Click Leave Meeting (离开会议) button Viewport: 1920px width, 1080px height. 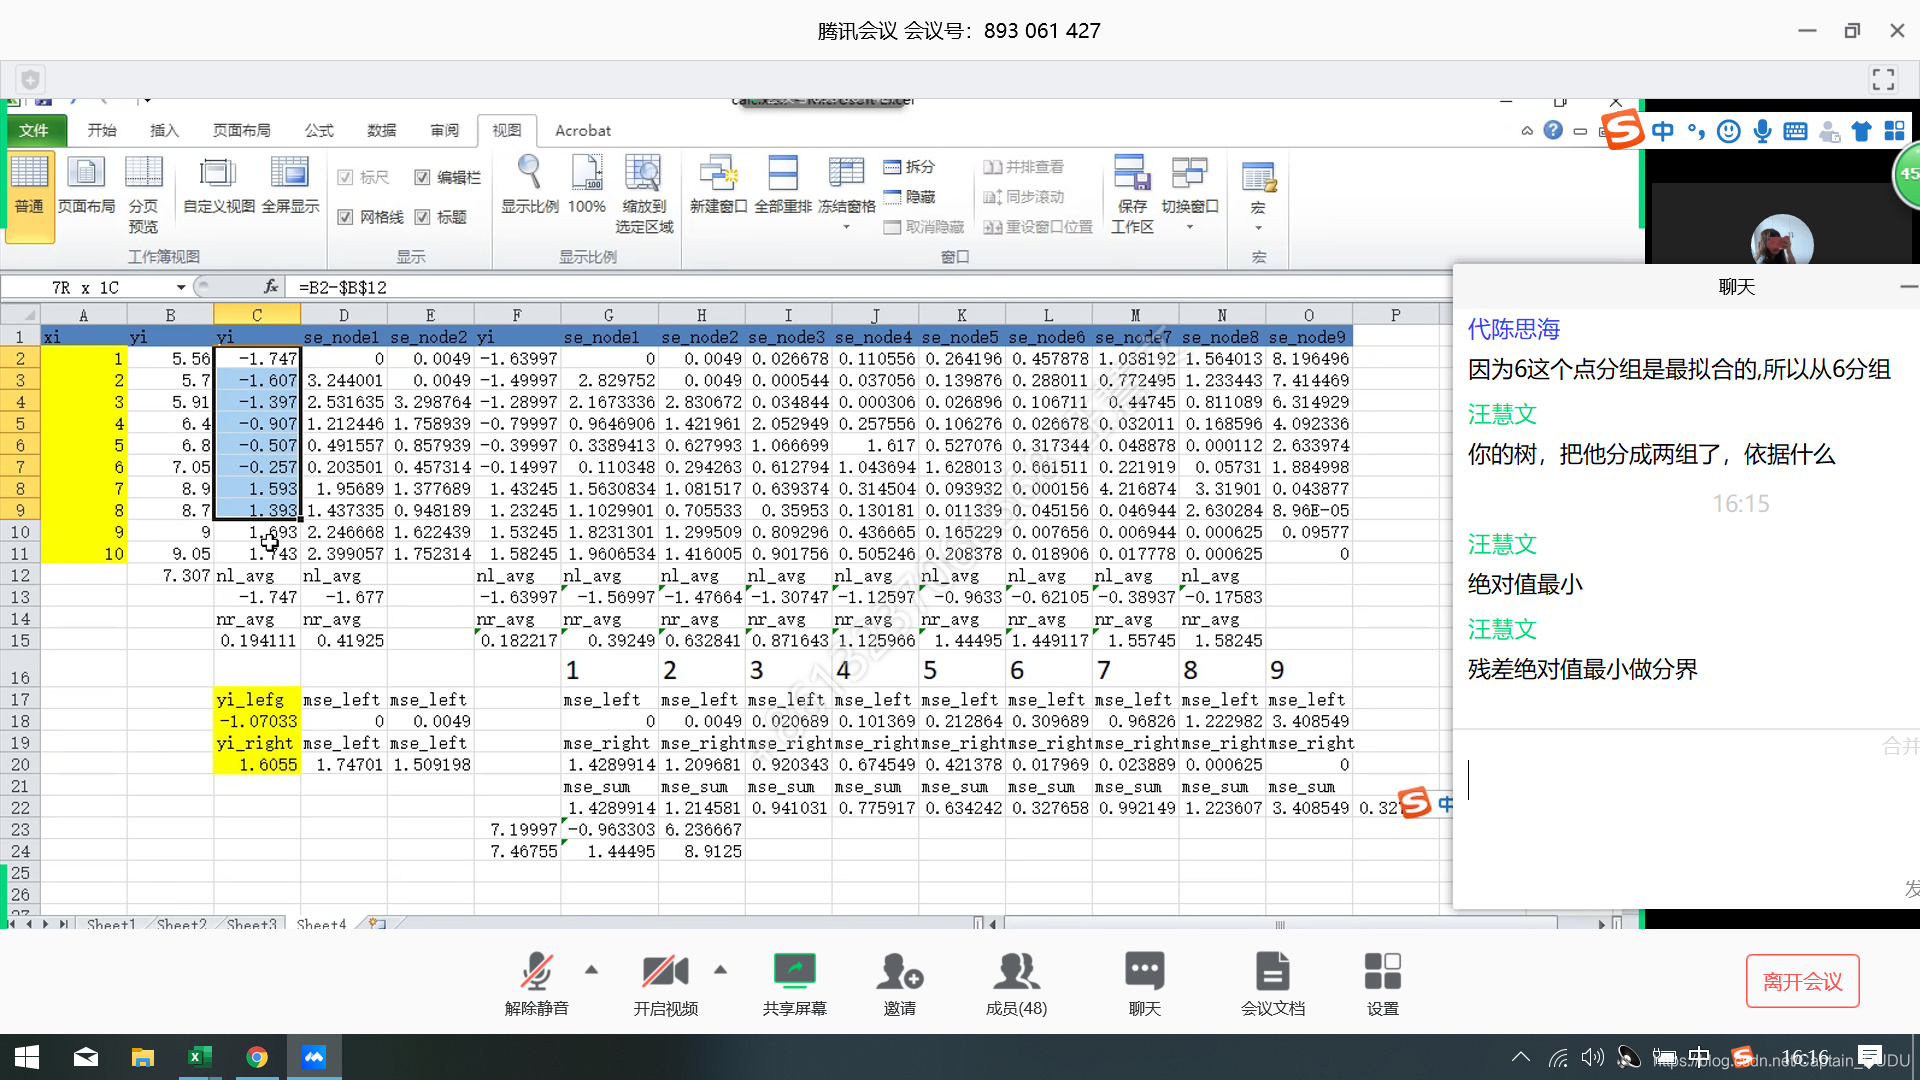[x=1802, y=981]
